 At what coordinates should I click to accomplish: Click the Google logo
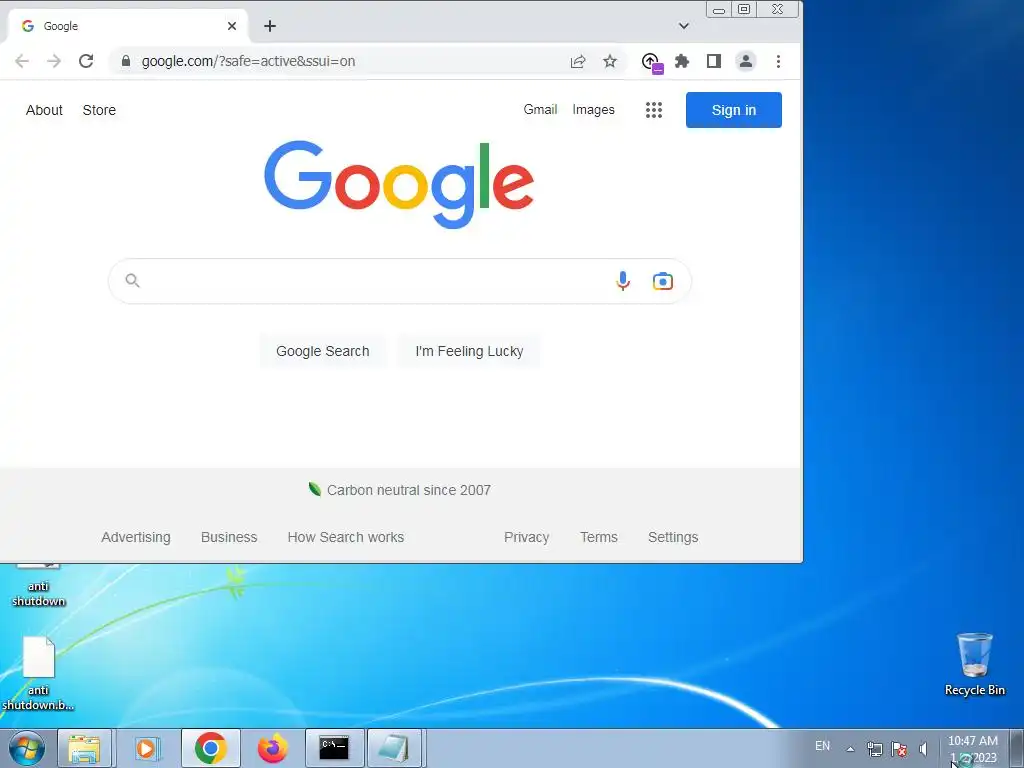(399, 184)
